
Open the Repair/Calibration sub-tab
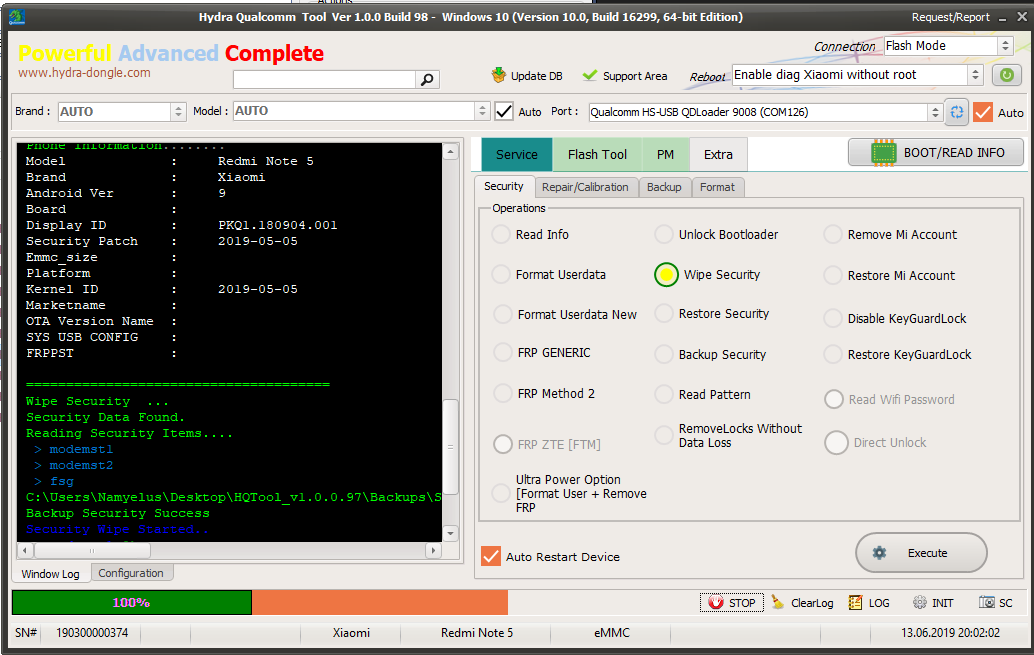click(x=585, y=187)
